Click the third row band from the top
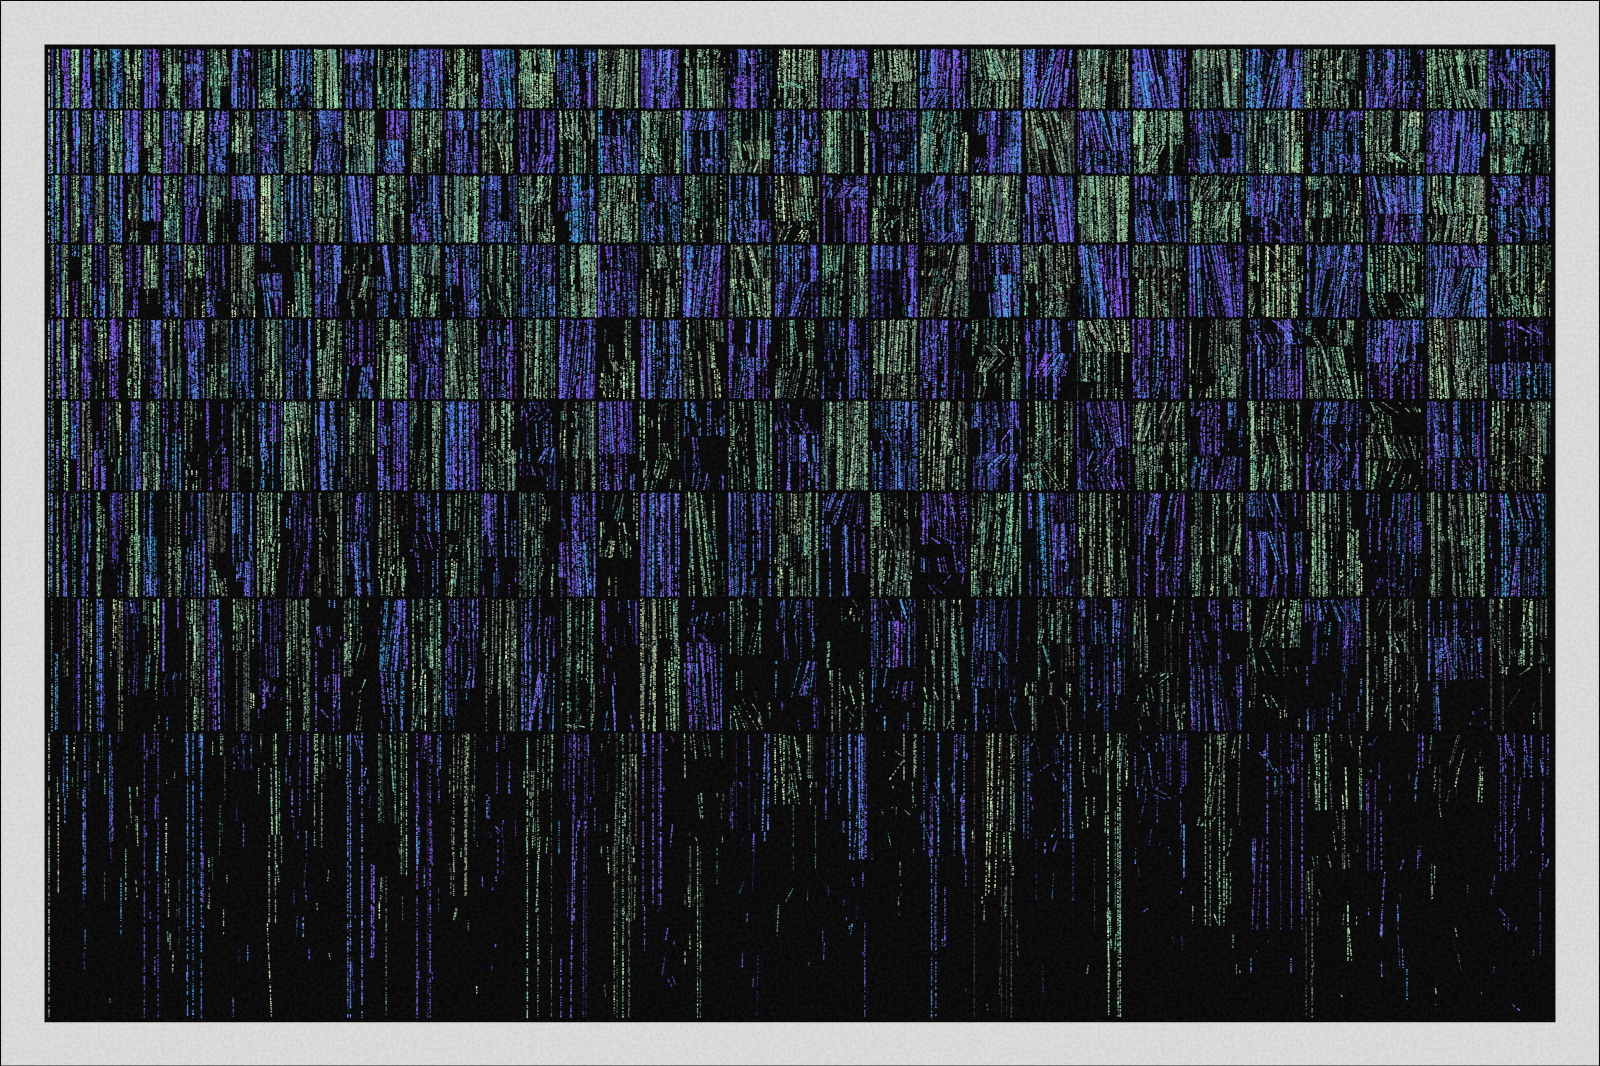The height and width of the screenshot is (1066, 1600). click(x=800, y=208)
